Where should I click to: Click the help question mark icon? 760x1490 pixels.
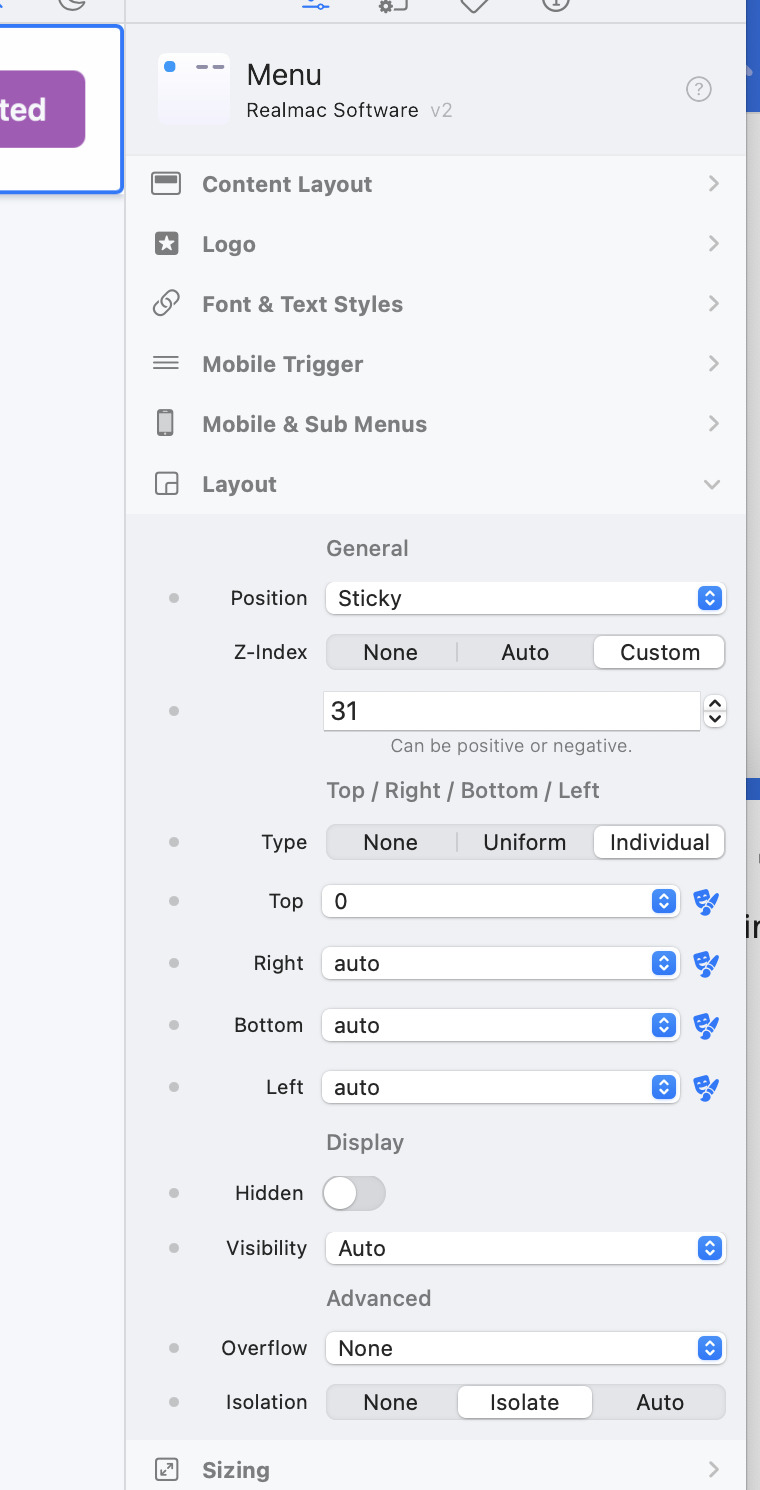point(699,90)
